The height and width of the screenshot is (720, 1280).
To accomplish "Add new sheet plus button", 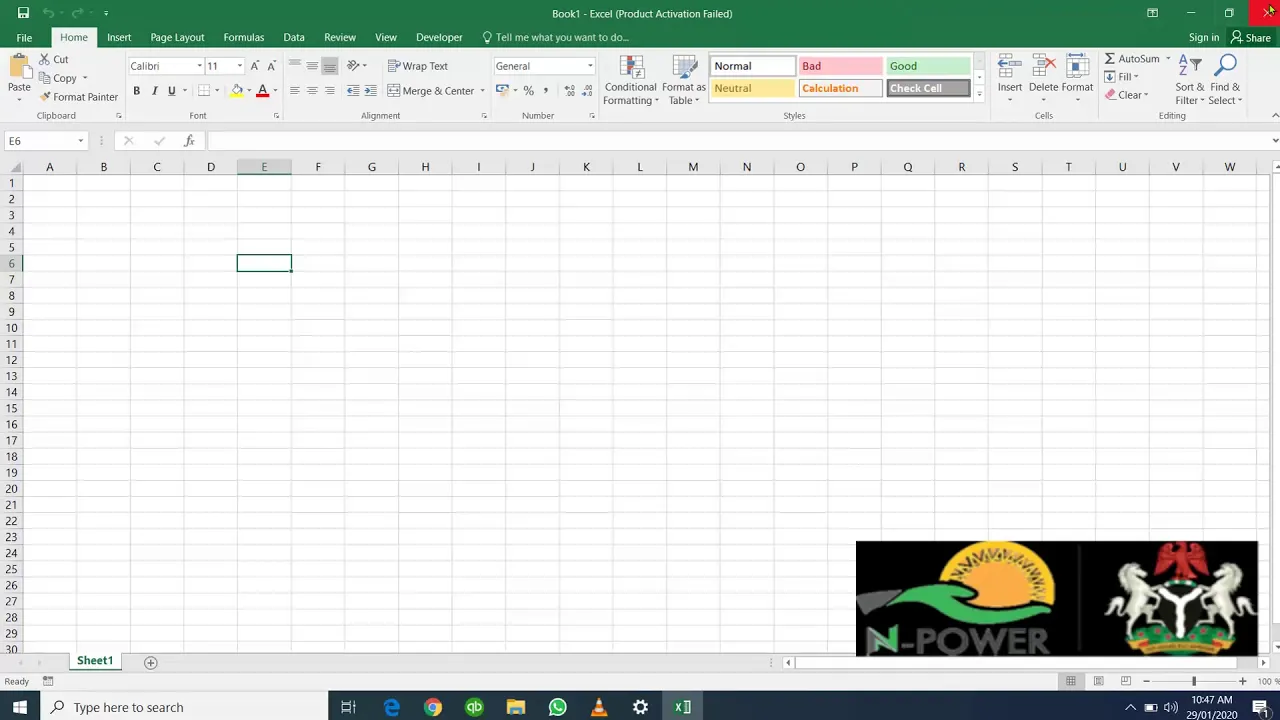I will 151,662.
